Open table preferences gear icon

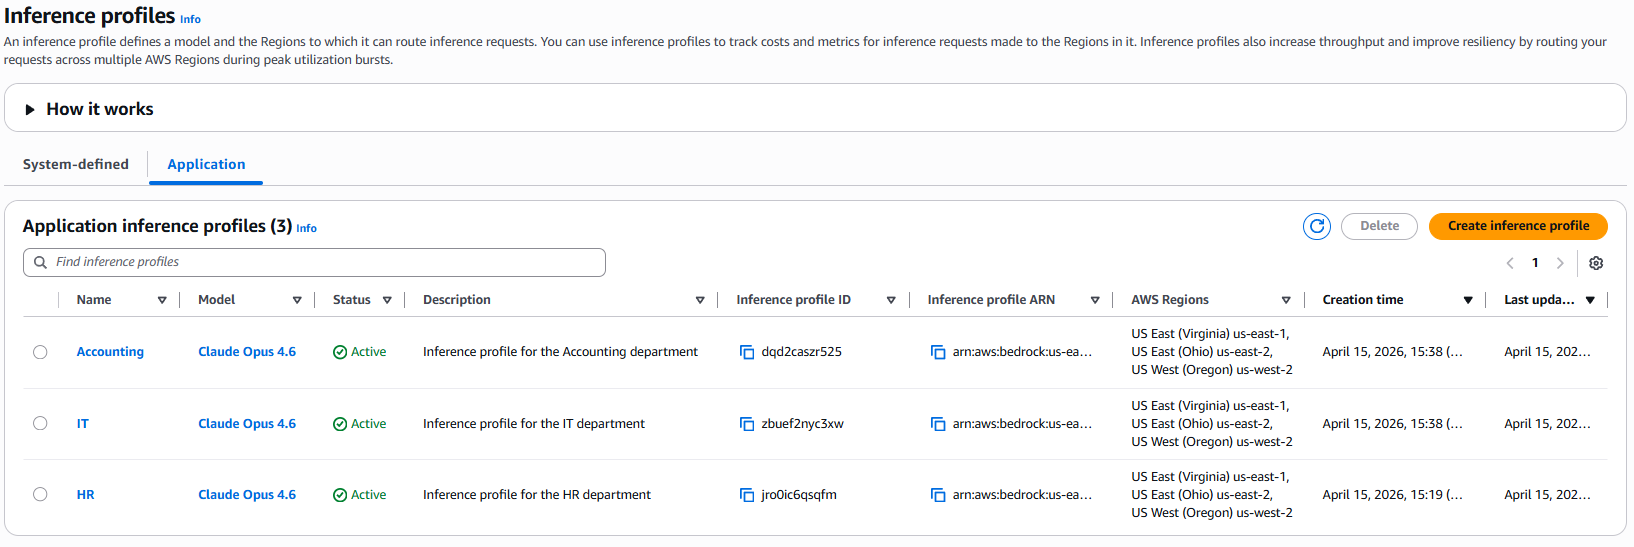pyautogui.click(x=1596, y=263)
